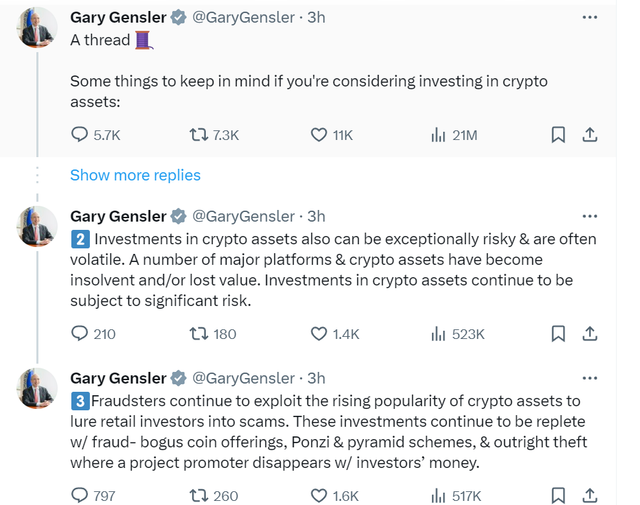Share the 'A thread' tweet
The height and width of the screenshot is (505, 640).
590,135
